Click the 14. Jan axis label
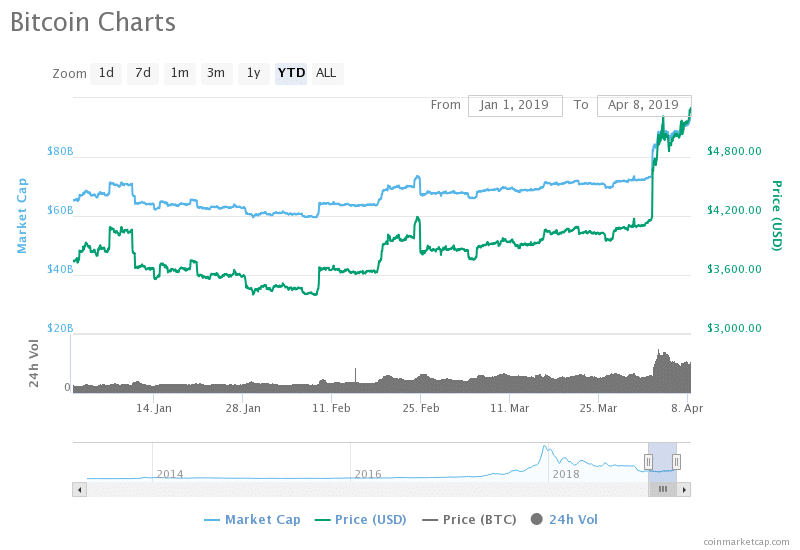 [154, 408]
